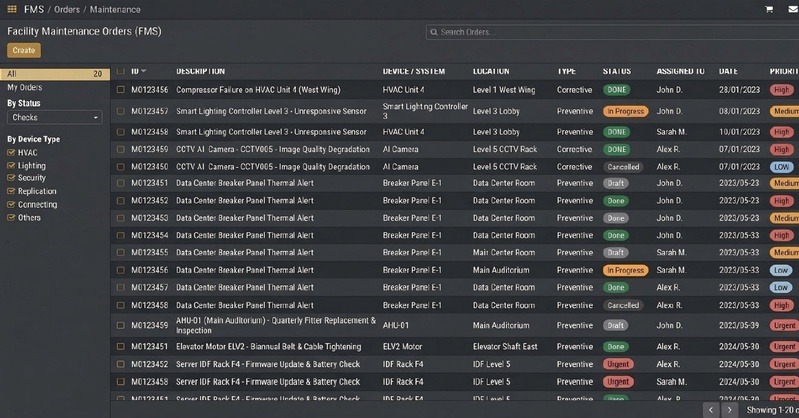Viewport: 799px width, 418px height.
Task: Click the search magnifier icon
Action: point(434,32)
